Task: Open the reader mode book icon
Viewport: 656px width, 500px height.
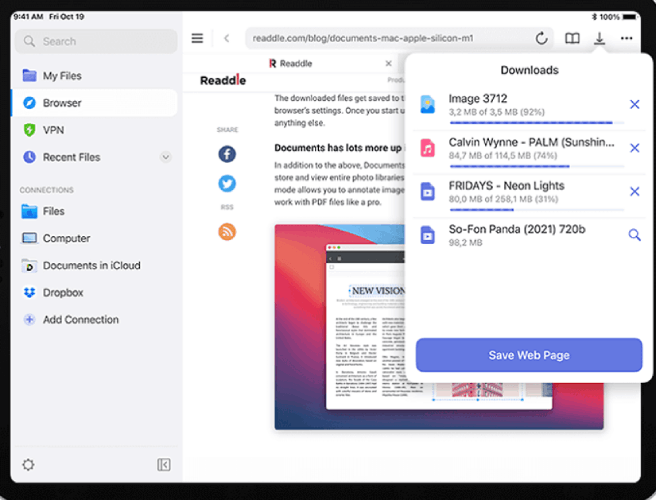Action: (572, 38)
